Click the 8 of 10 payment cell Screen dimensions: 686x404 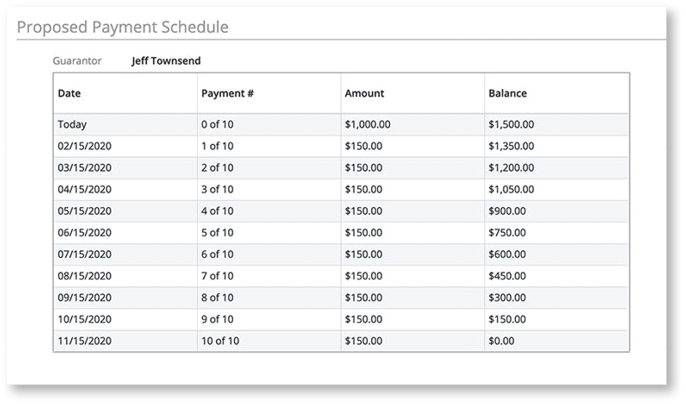217,297
